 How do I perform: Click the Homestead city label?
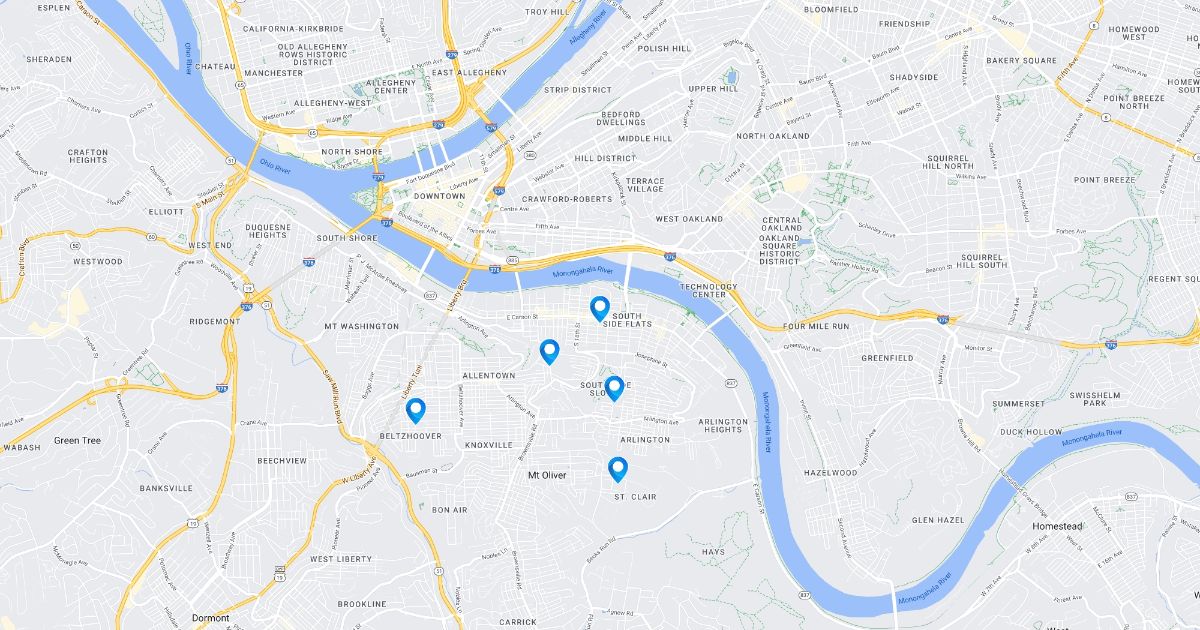click(1057, 526)
